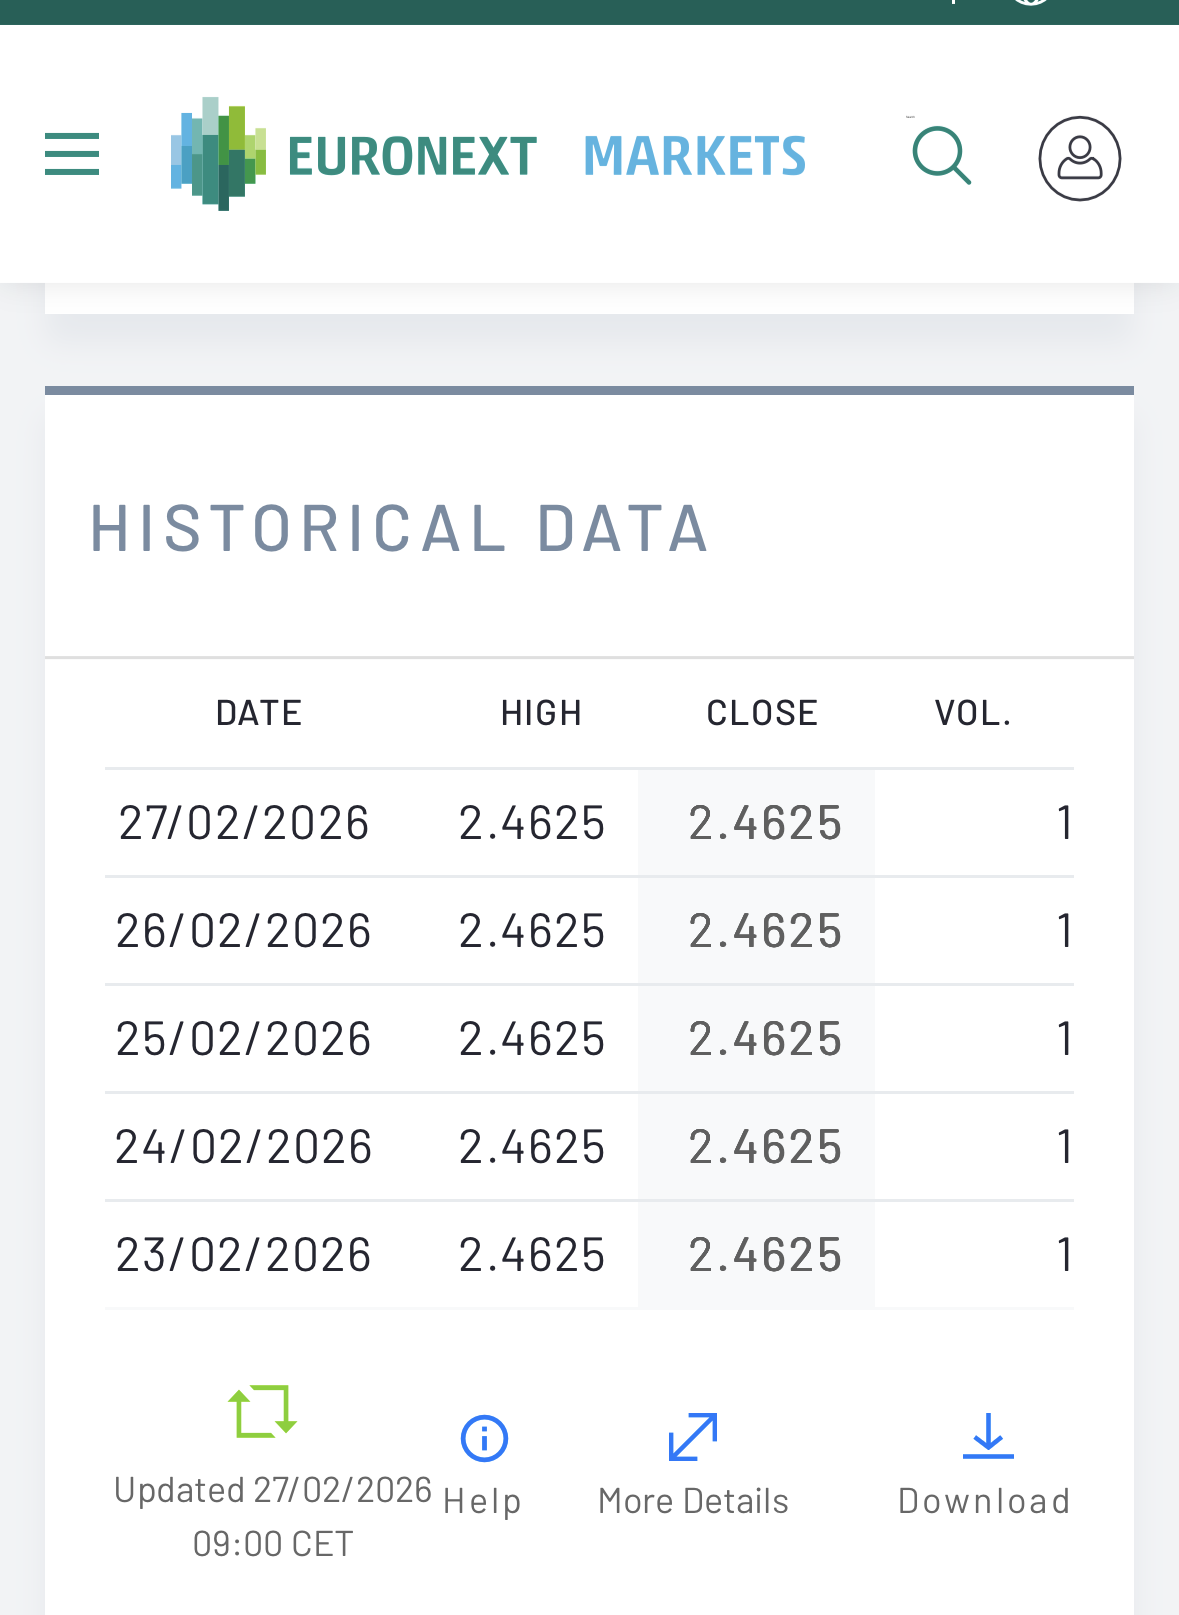Click the green refresh update icon
This screenshot has height=1615, width=1179.
point(263,1411)
